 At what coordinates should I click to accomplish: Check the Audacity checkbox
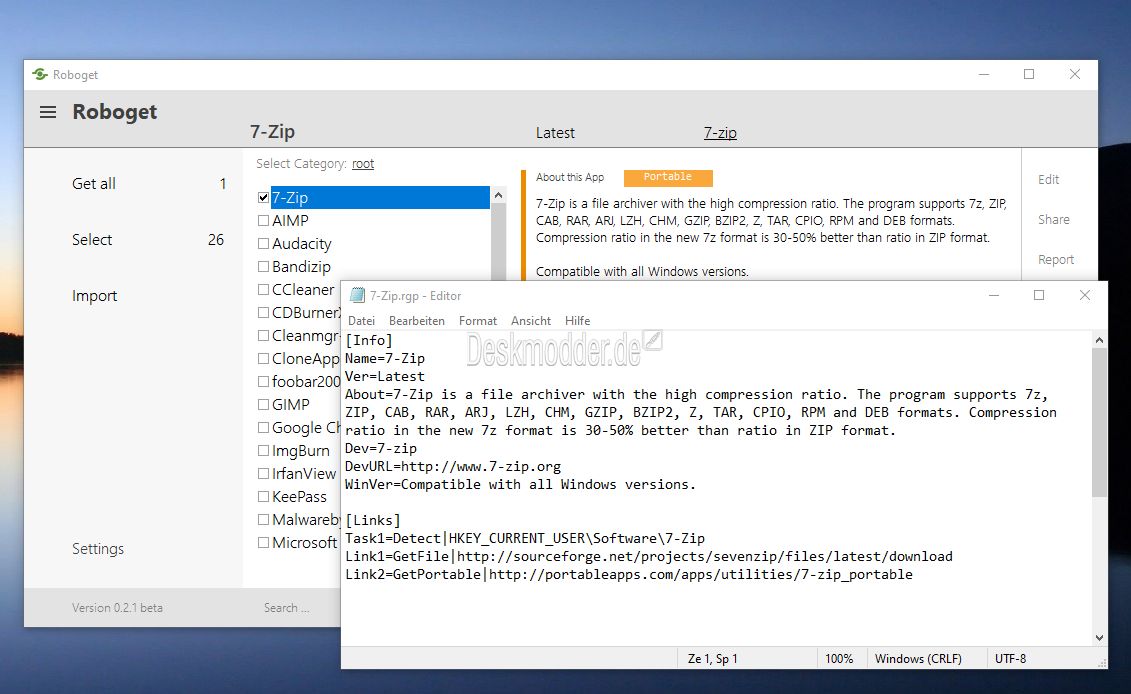[263, 244]
